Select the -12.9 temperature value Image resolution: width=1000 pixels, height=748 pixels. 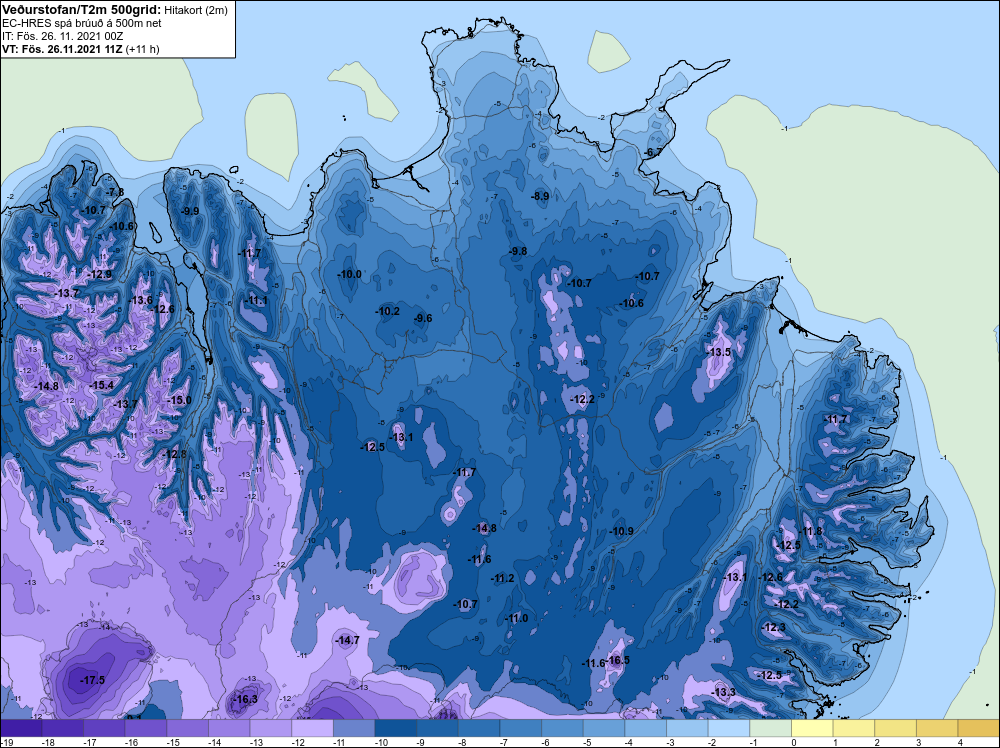(x=100, y=274)
